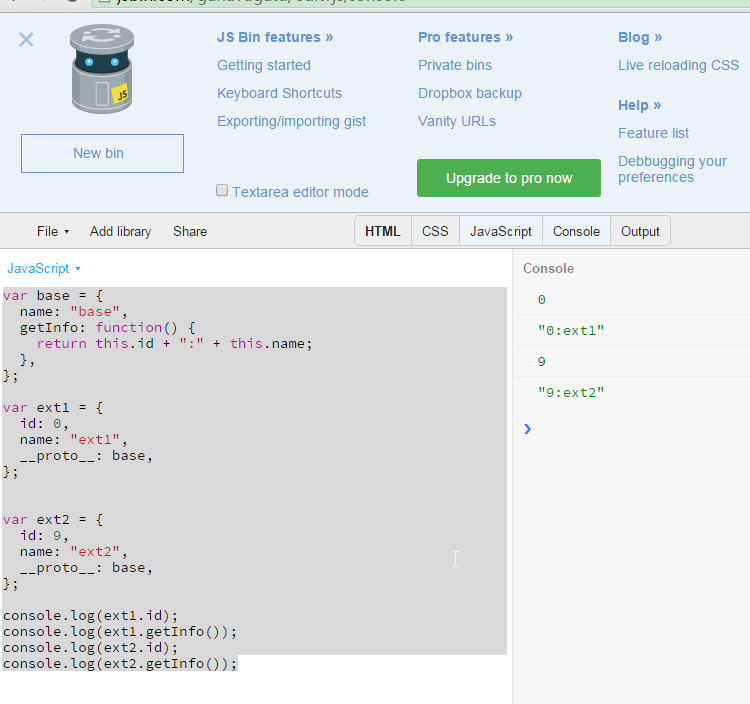Open JavaScript language dropdown in editor
Image resolution: width=750 pixels, height=704 pixels.
(x=44, y=269)
